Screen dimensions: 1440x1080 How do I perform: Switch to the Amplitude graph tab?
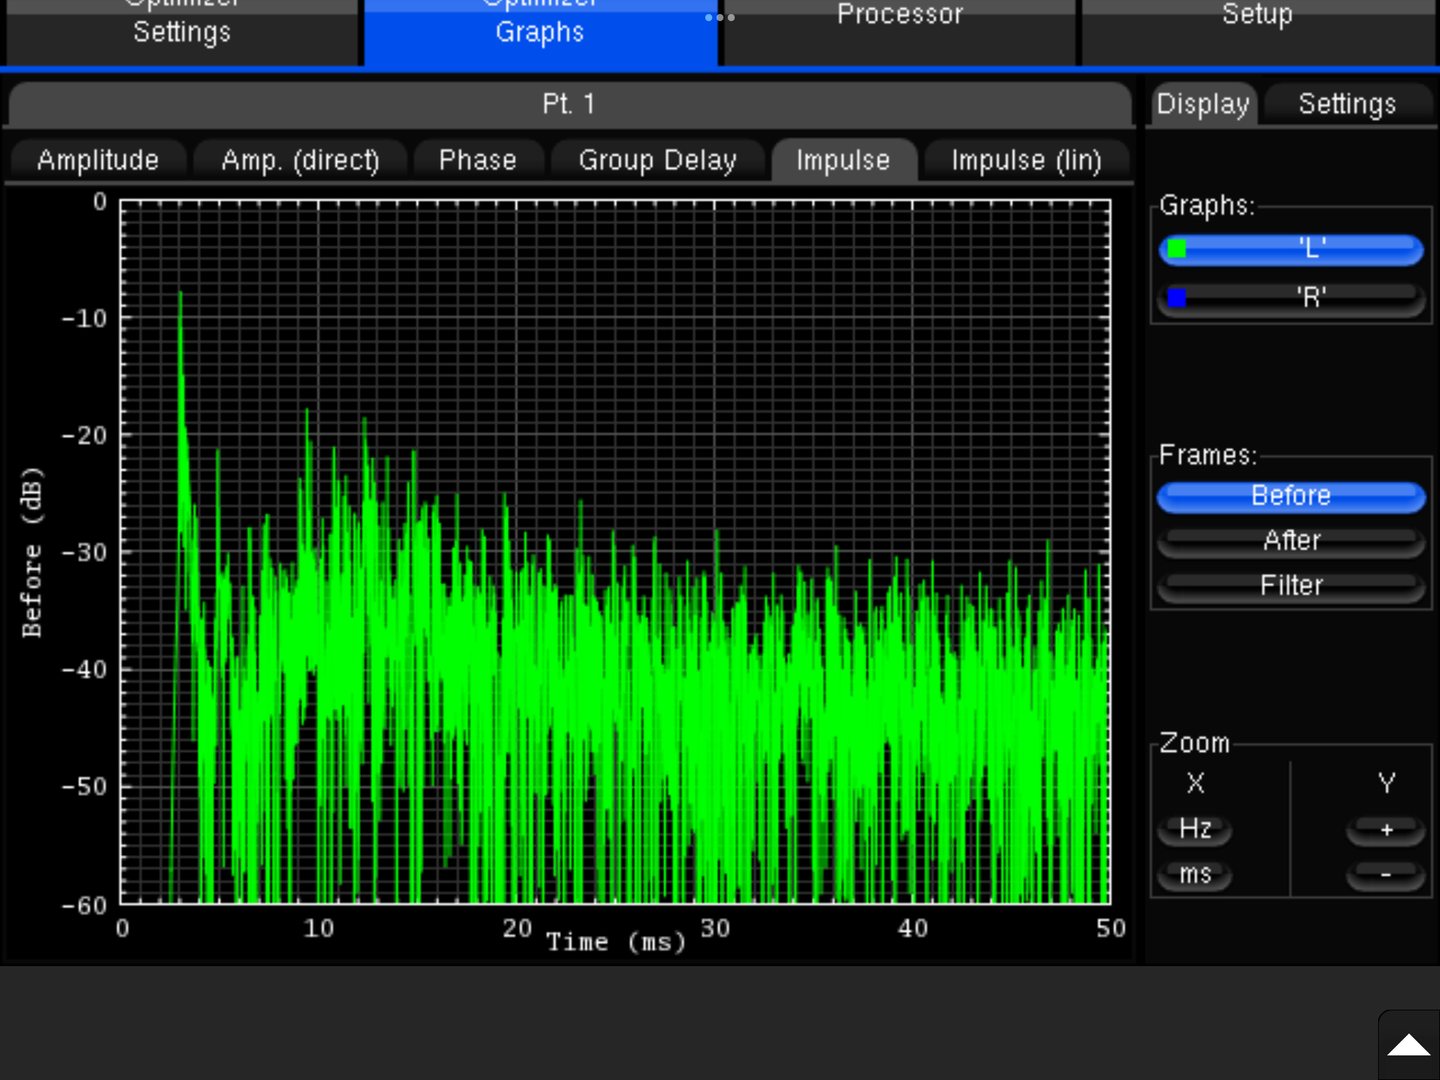point(98,161)
